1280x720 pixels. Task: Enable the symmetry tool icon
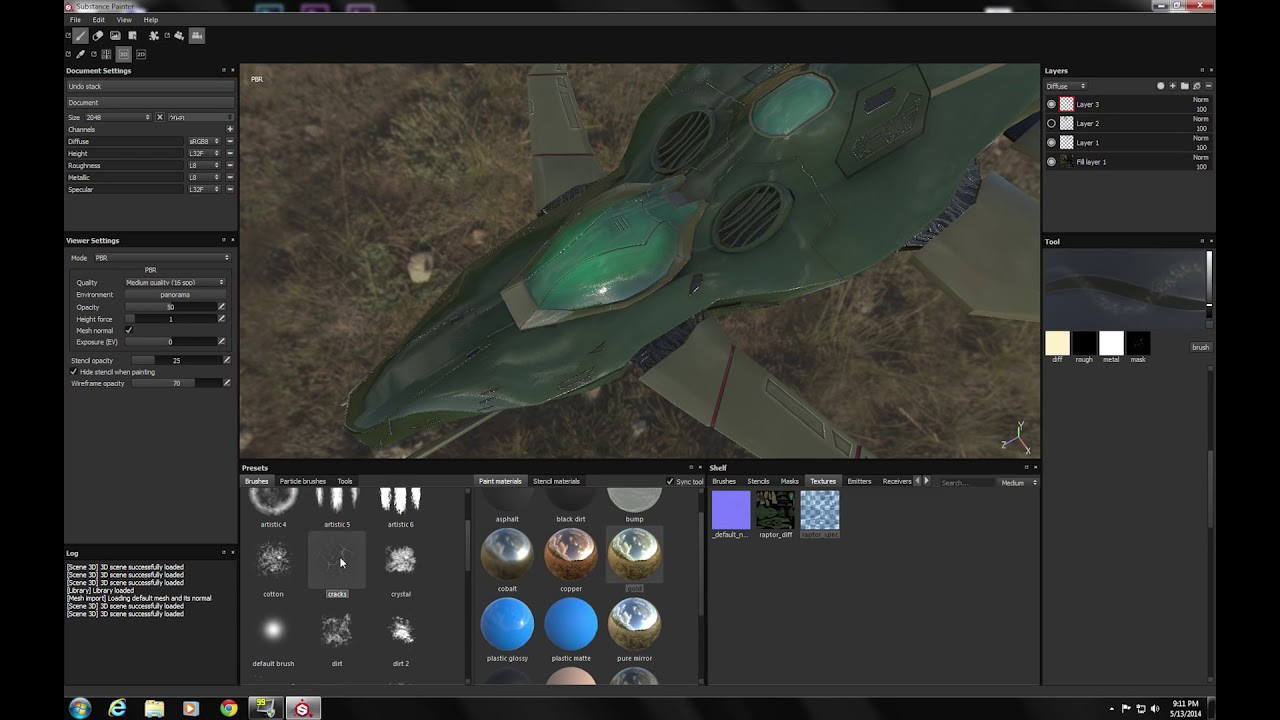[106, 54]
